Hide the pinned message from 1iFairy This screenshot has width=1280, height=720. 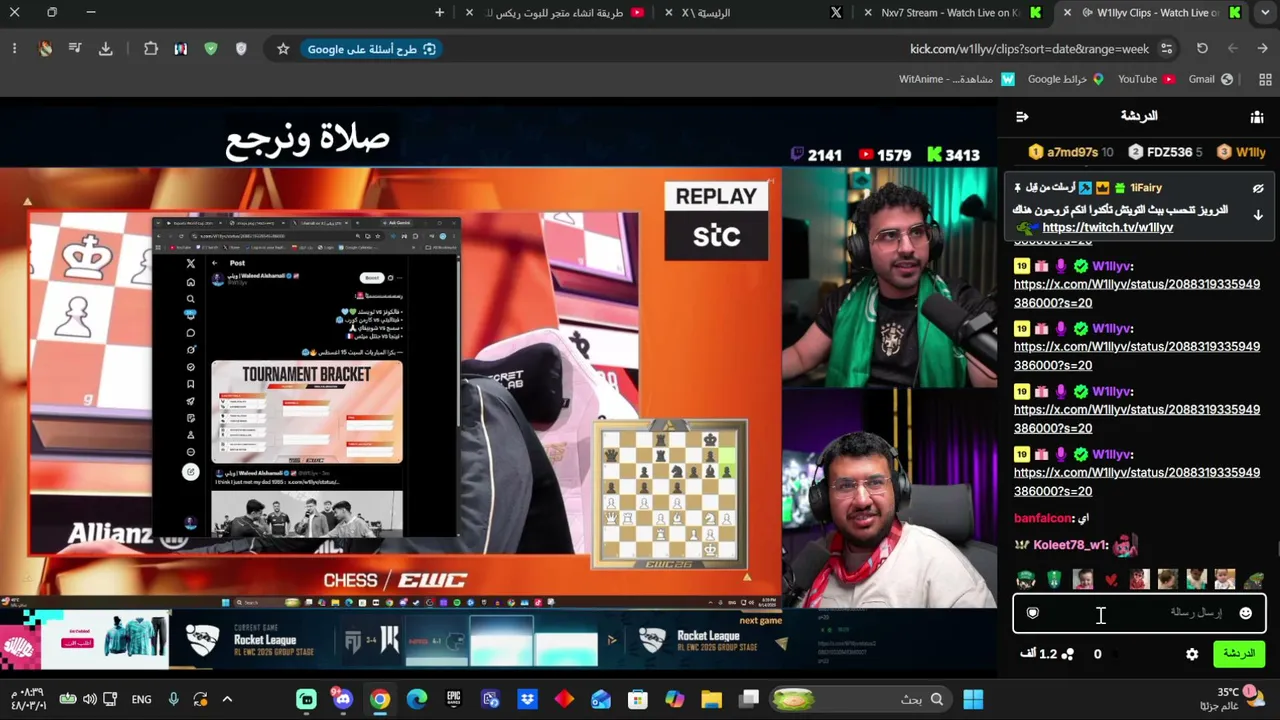click(1258, 188)
